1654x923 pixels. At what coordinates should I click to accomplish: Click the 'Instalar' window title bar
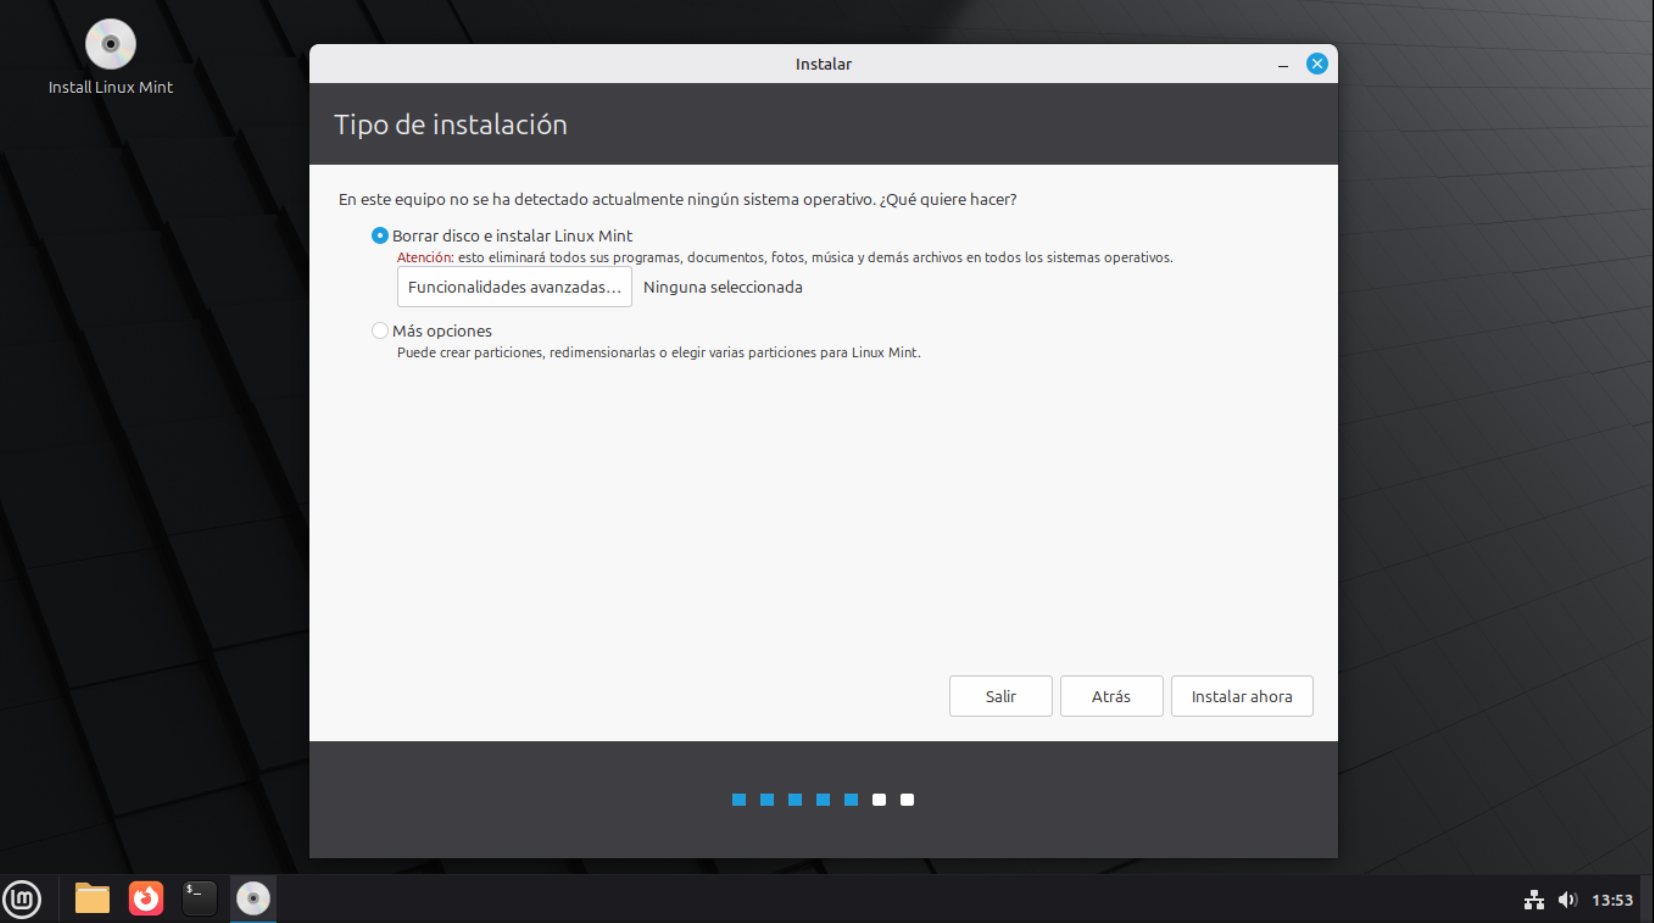(x=823, y=64)
